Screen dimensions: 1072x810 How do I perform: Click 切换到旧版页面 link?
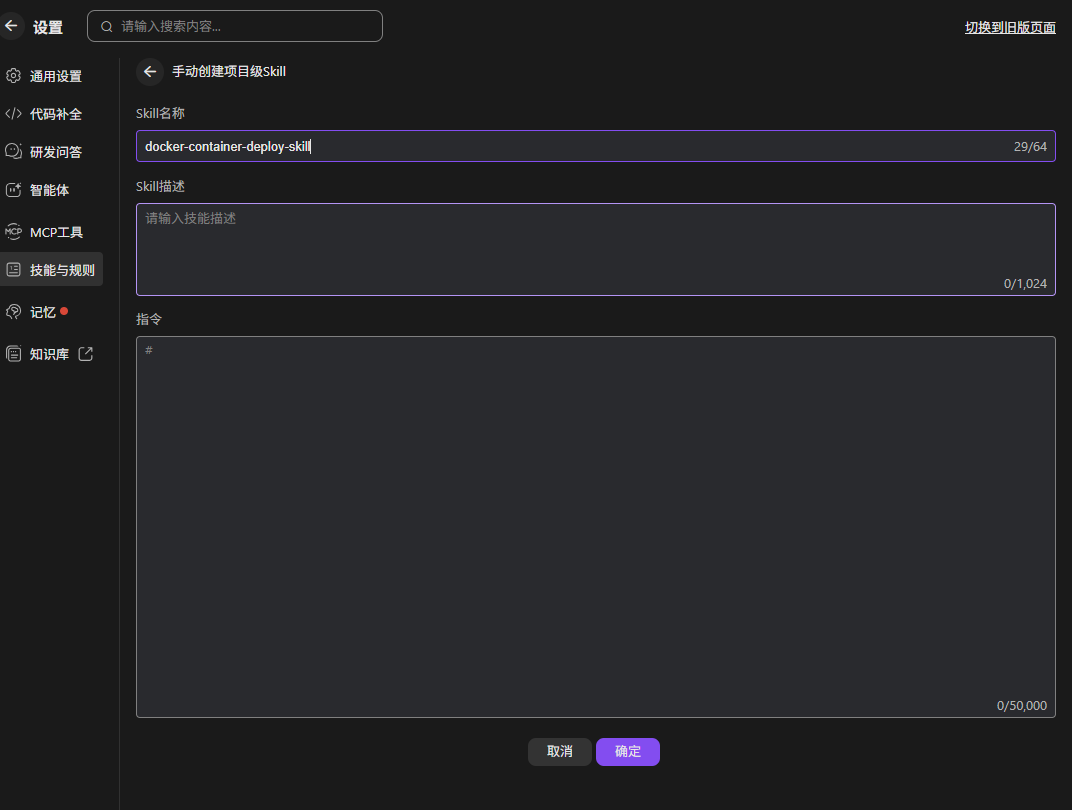pyautogui.click(x=1010, y=27)
